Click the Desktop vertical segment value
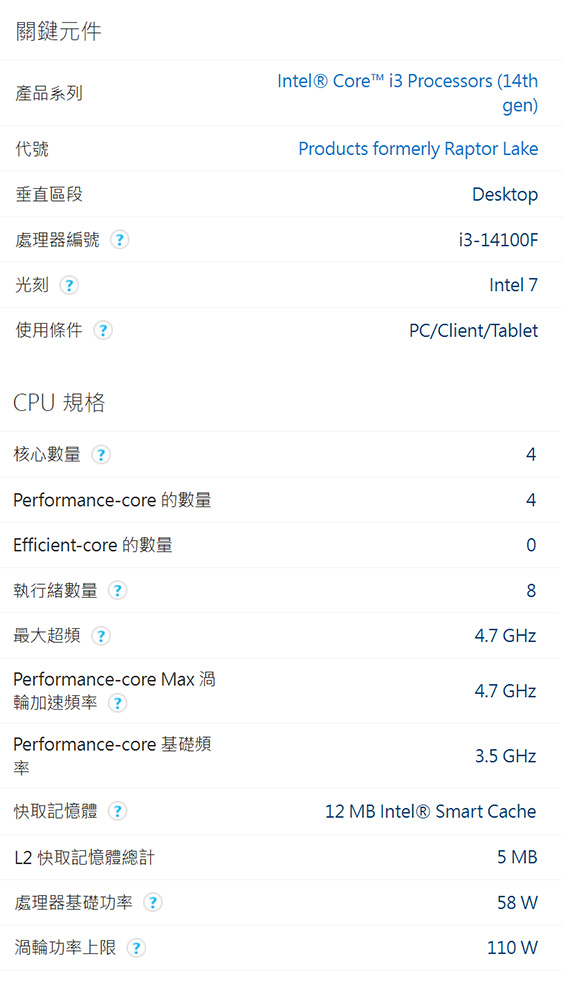Image resolution: width=570 pixels, height=992 pixels. pos(505,195)
